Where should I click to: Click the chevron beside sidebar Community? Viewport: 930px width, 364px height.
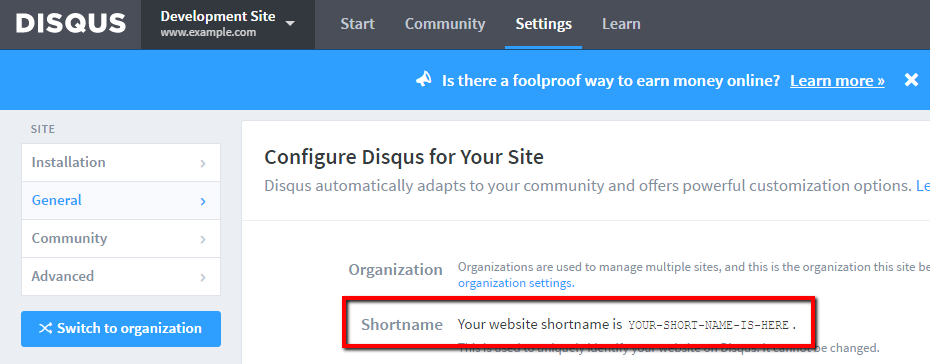(x=203, y=239)
